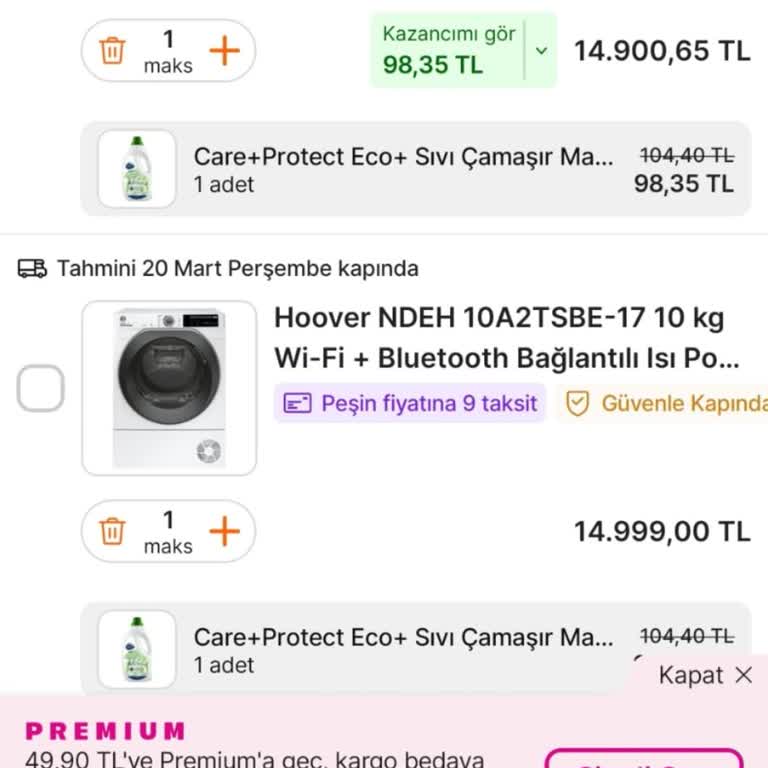Tap the delivery truck icon
Screen dimensions: 768x768
[32, 268]
